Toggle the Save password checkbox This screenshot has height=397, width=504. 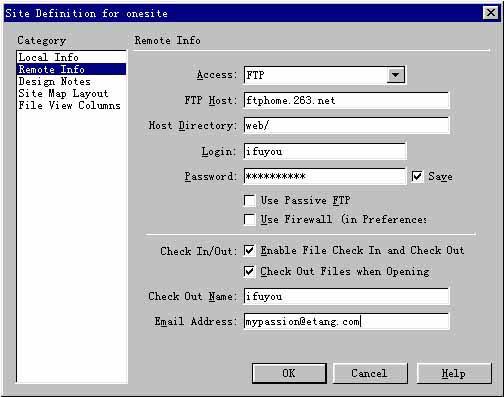point(417,176)
